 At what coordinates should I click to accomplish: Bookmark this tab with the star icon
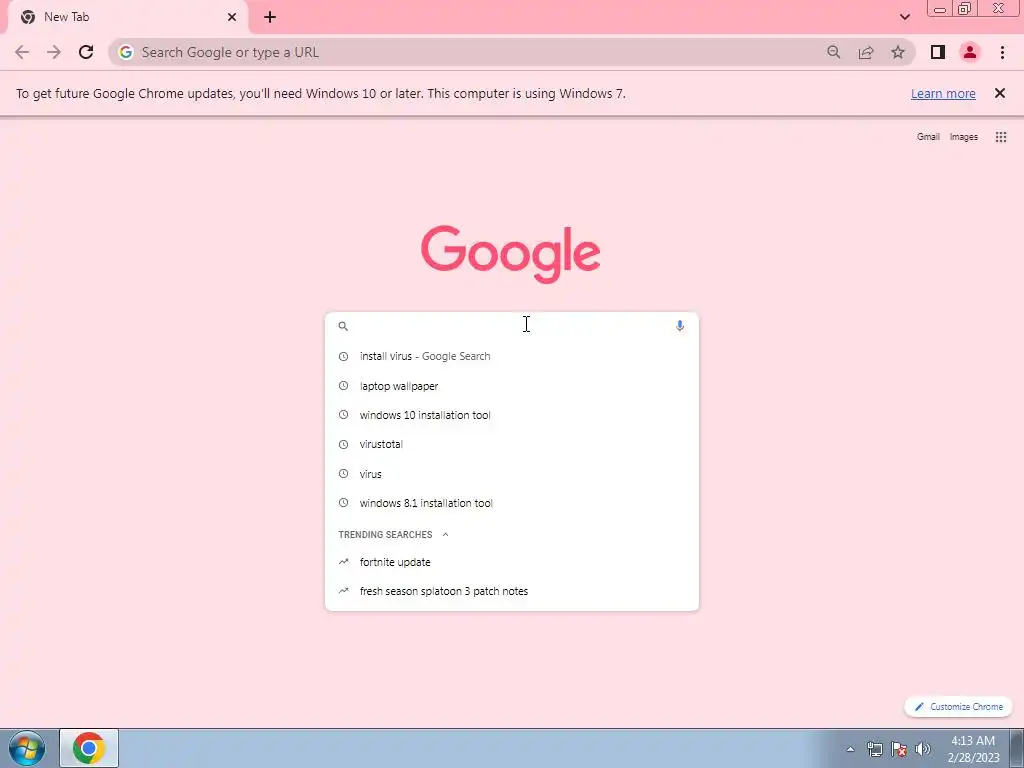tap(898, 52)
